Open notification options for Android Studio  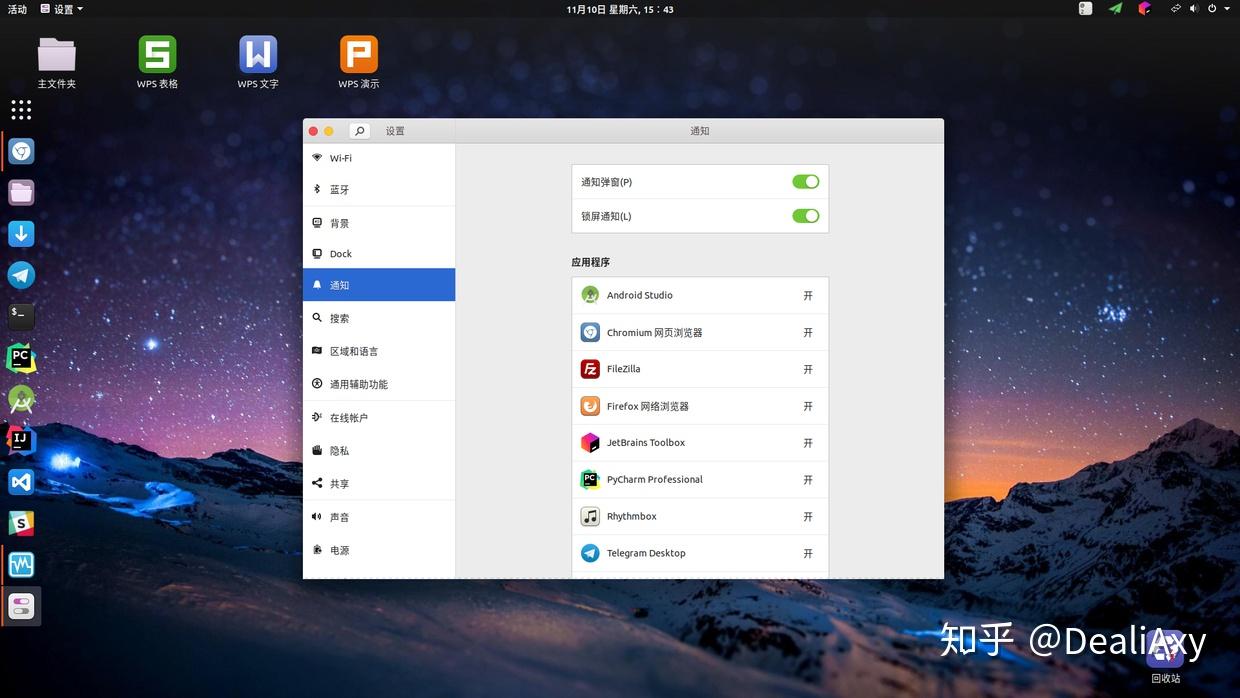pyautogui.click(x=806, y=295)
